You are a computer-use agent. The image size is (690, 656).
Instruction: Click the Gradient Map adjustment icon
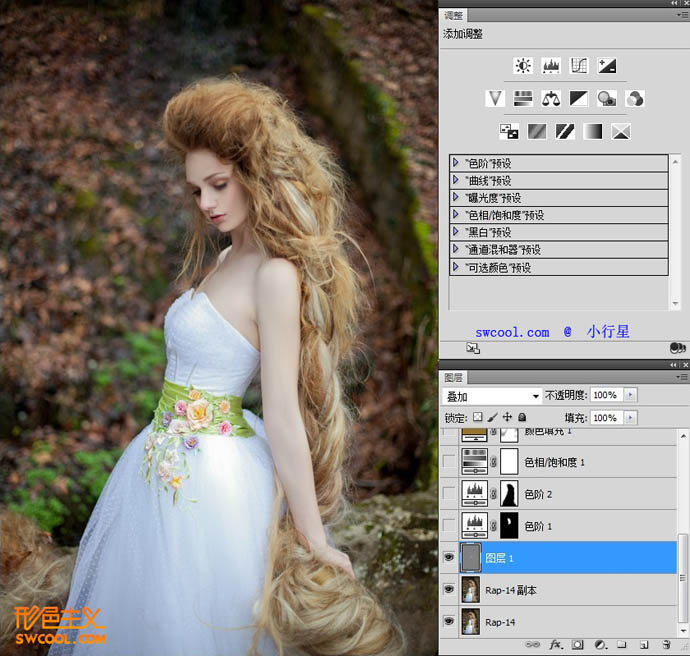[593, 131]
